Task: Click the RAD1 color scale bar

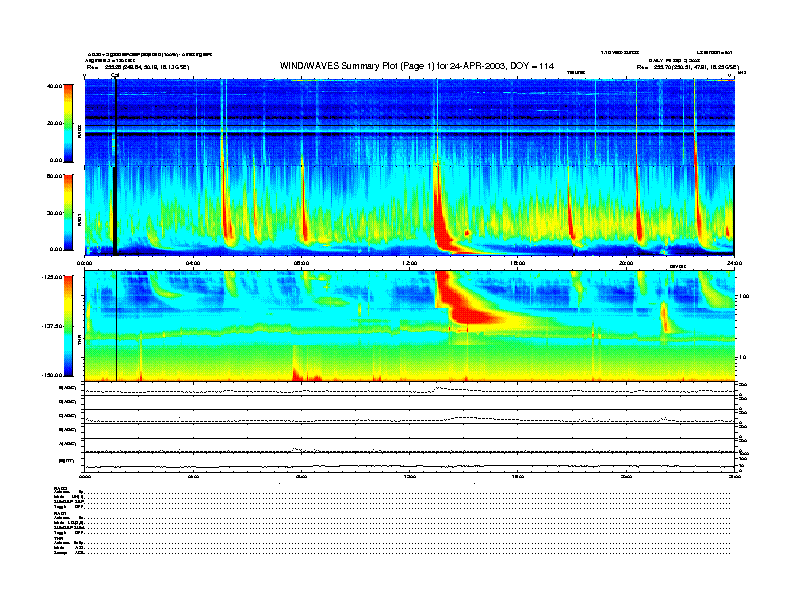Action: [68, 212]
